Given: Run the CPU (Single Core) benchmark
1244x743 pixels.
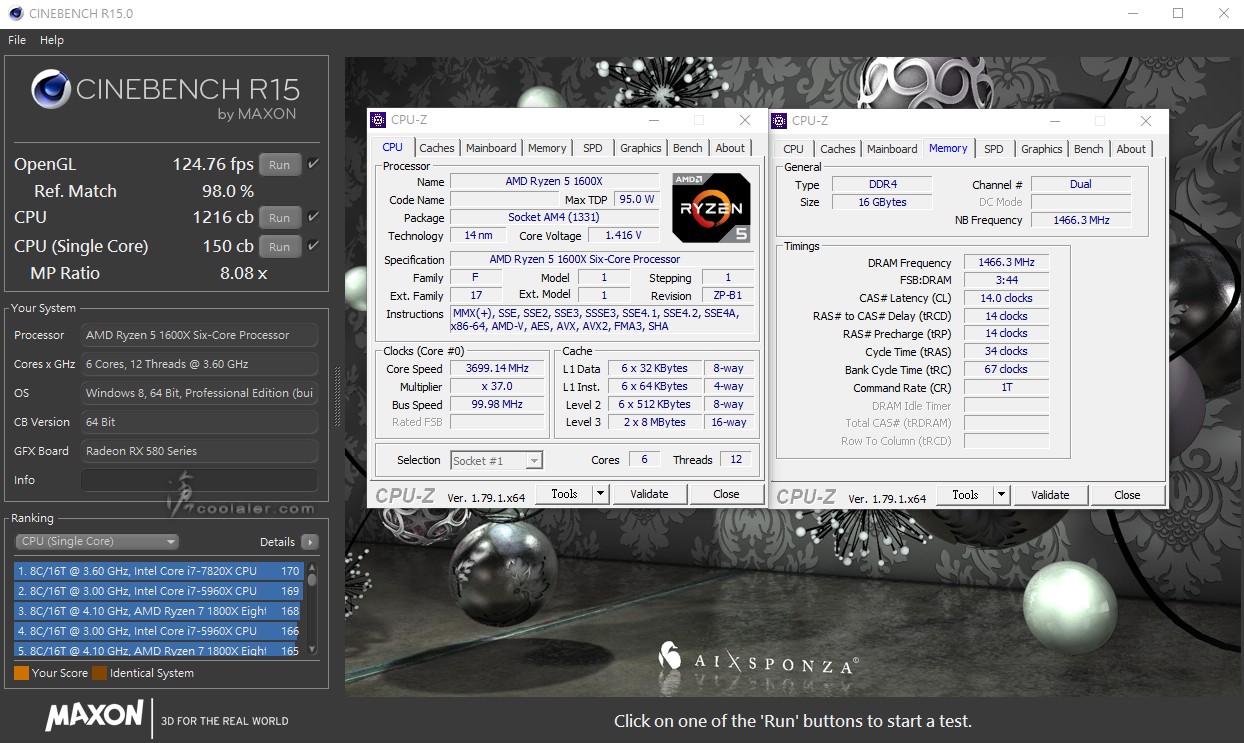Looking at the screenshot, I should point(280,246).
